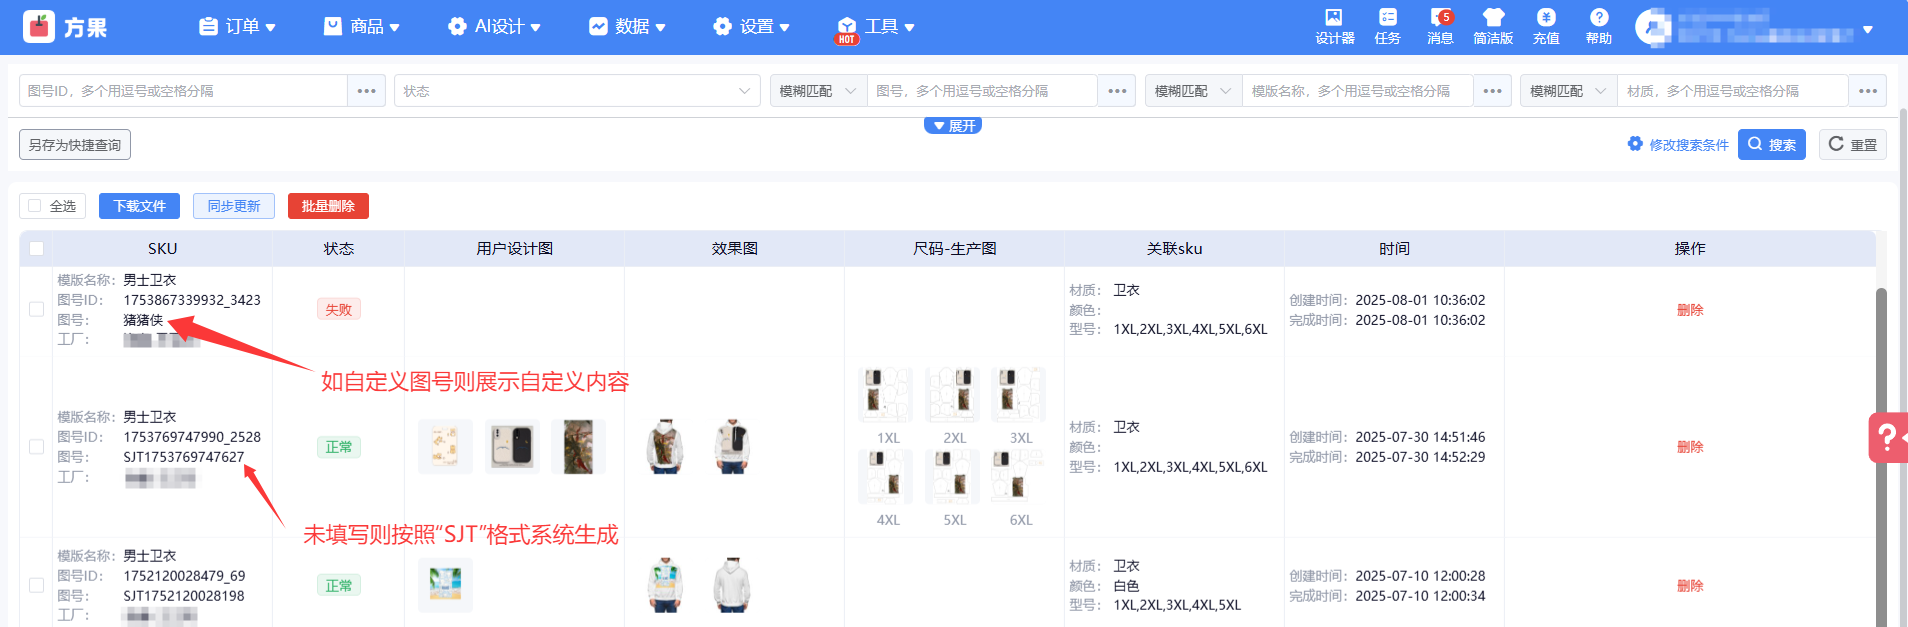Viewport: 1908px width, 627px height.
Task: Toggle the table header checkbox
Action: click(x=37, y=249)
